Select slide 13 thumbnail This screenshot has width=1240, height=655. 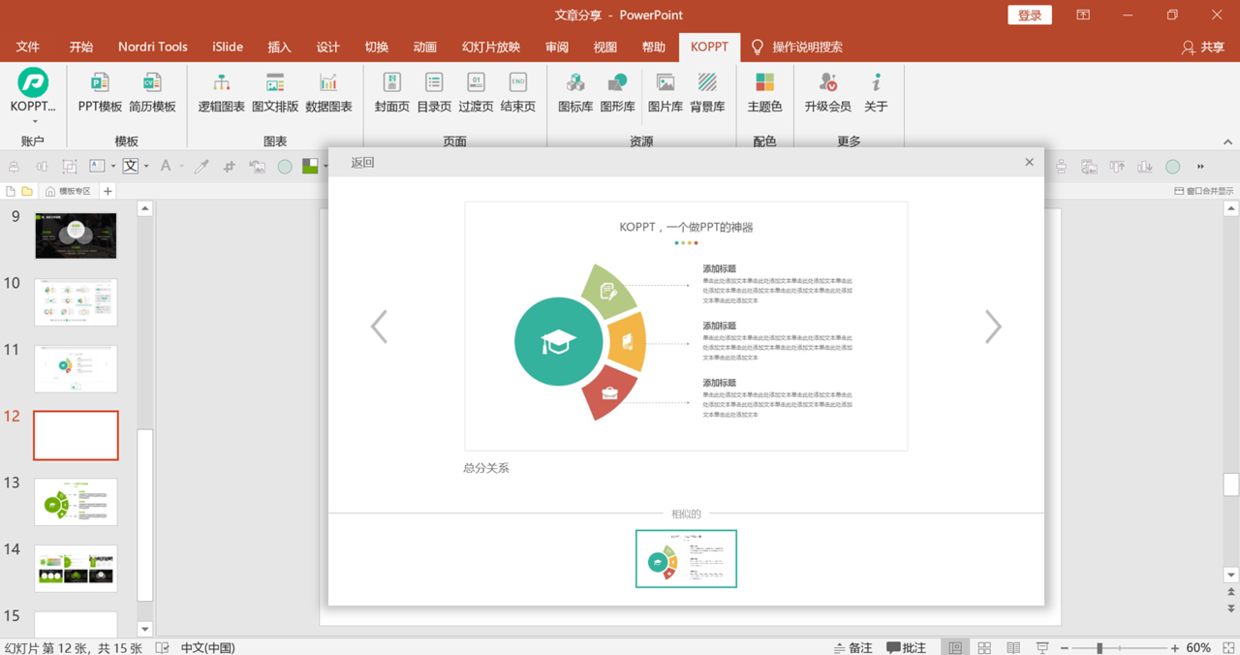coord(76,502)
